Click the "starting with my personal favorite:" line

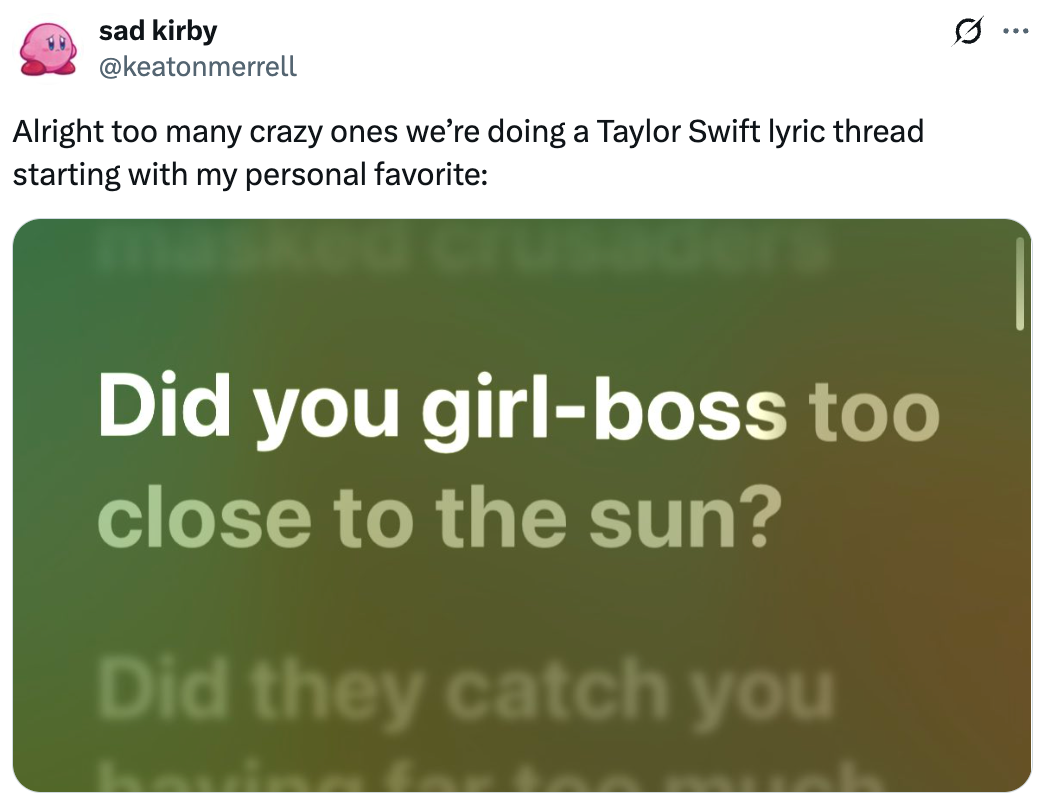tap(250, 174)
